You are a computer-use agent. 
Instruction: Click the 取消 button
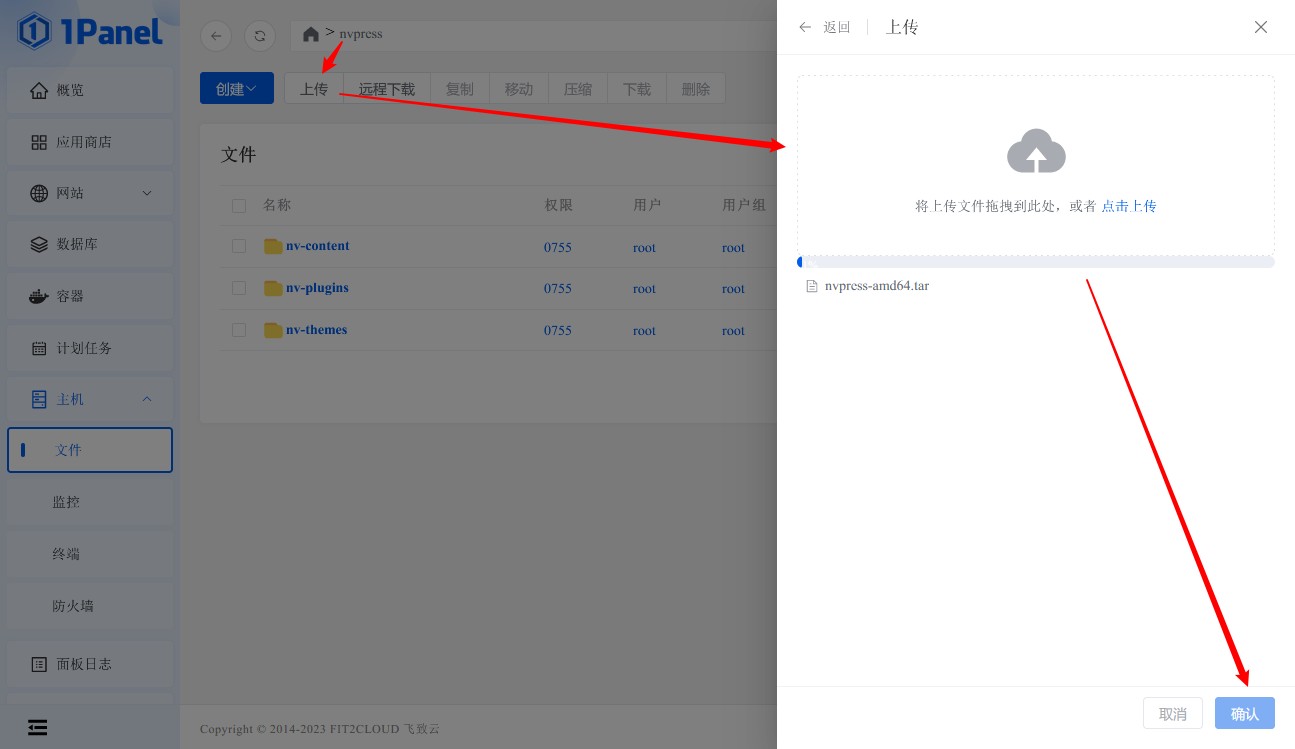tap(1173, 713)
